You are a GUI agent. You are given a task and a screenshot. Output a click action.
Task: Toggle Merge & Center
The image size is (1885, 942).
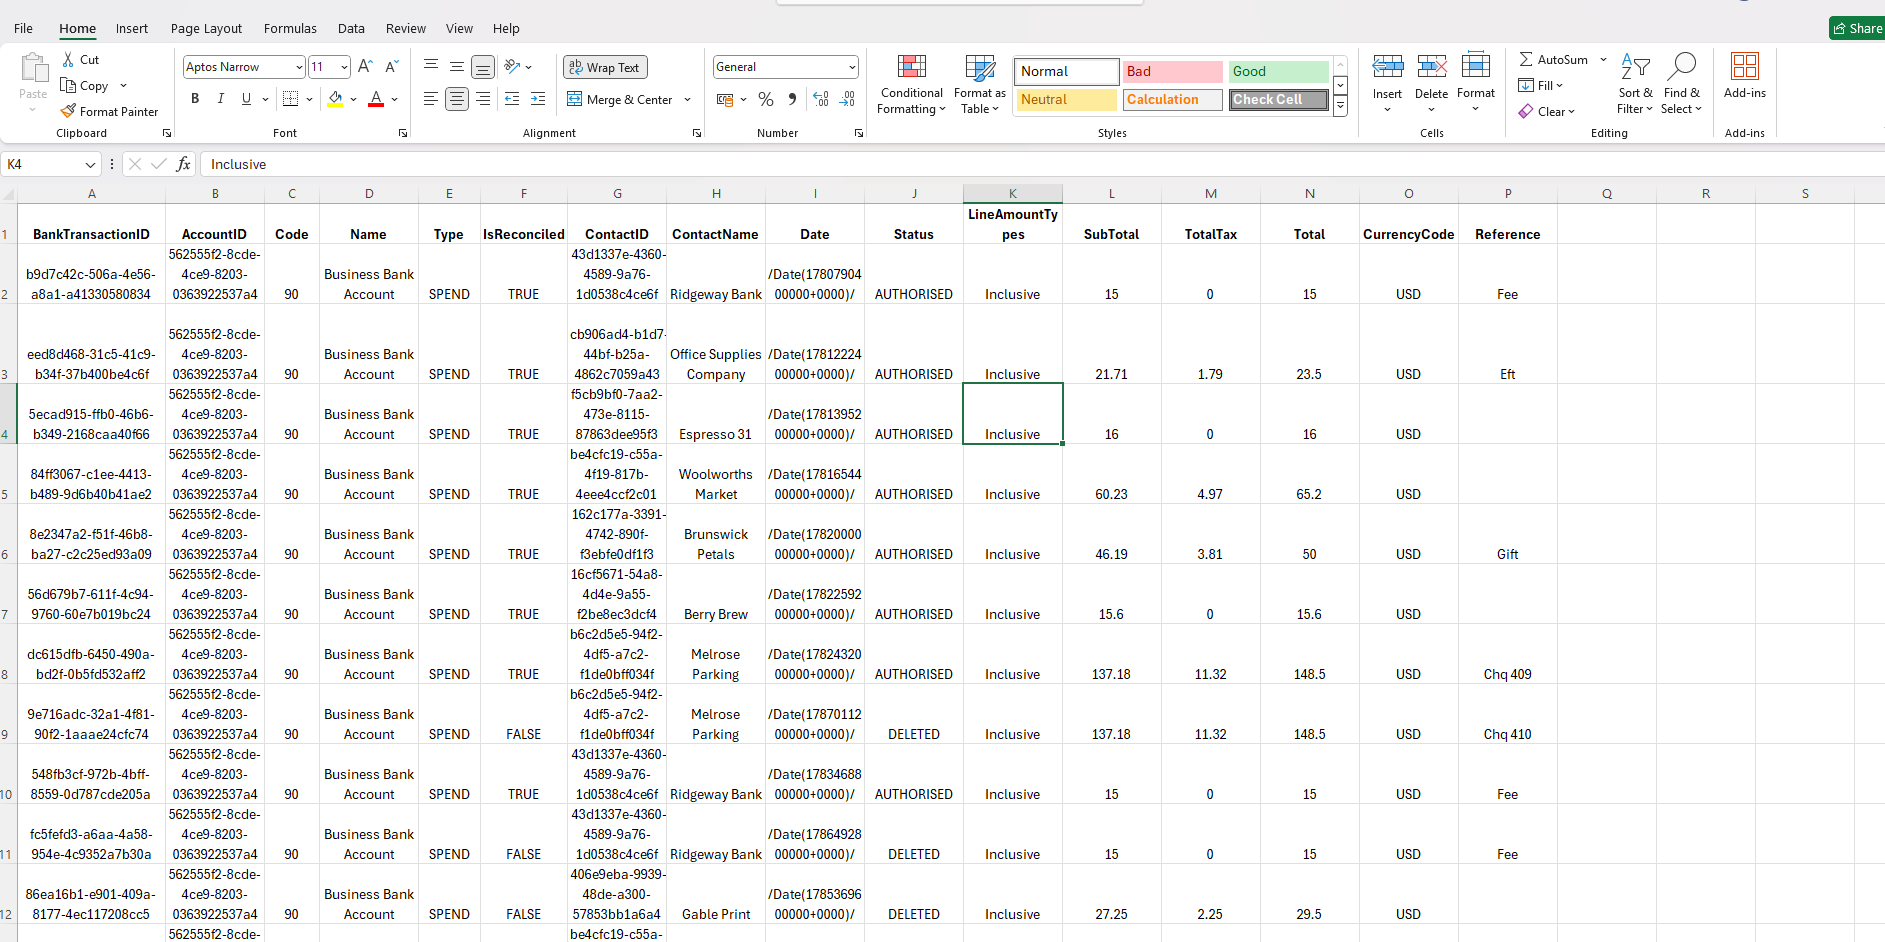click(x=620, y=99)
